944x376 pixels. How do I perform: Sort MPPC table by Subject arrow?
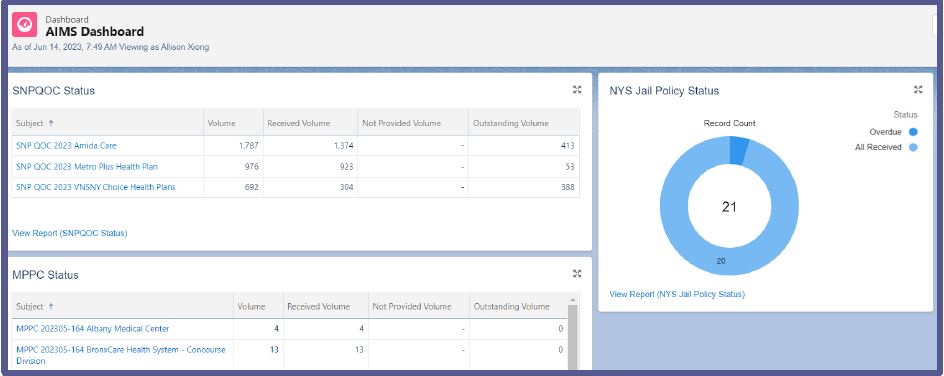(x=51, y=306)
